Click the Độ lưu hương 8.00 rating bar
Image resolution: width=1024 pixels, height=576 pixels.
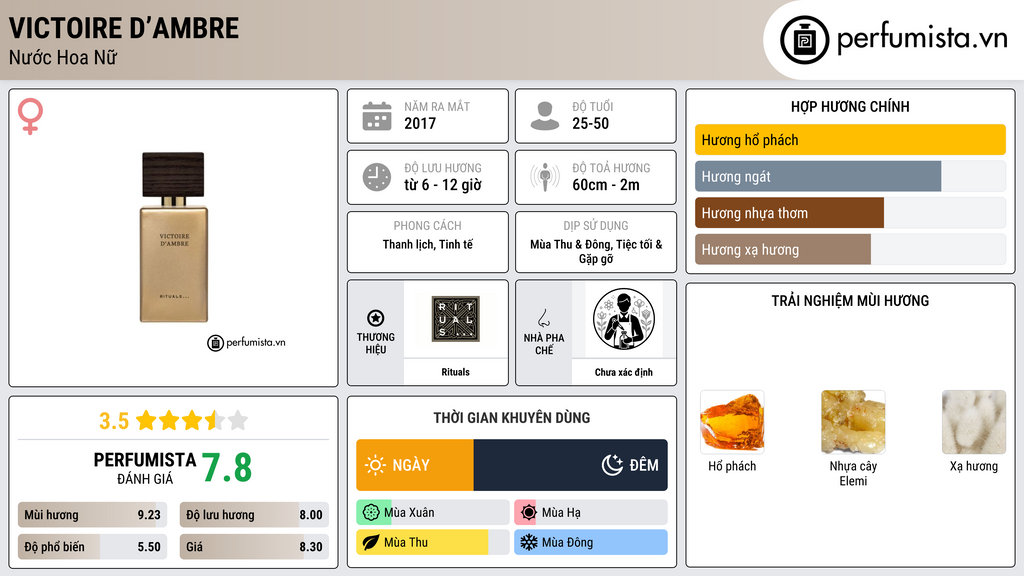(254, 515)
